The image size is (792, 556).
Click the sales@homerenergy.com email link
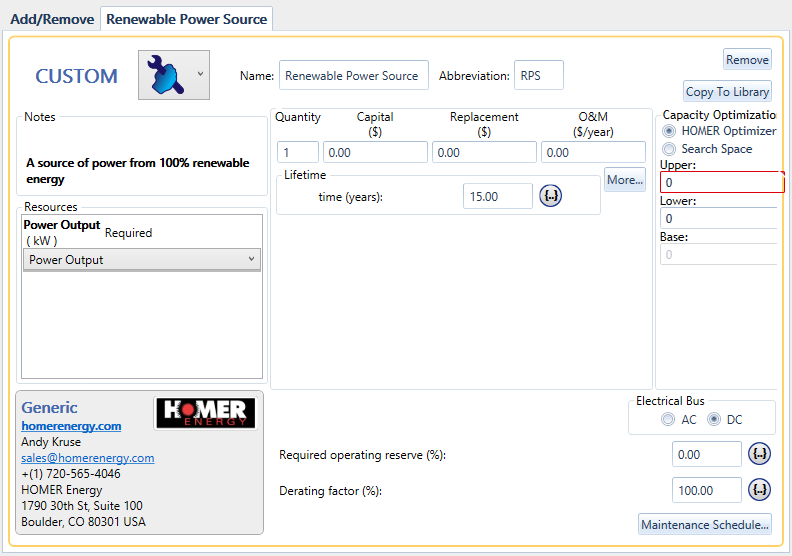(88, 458)
